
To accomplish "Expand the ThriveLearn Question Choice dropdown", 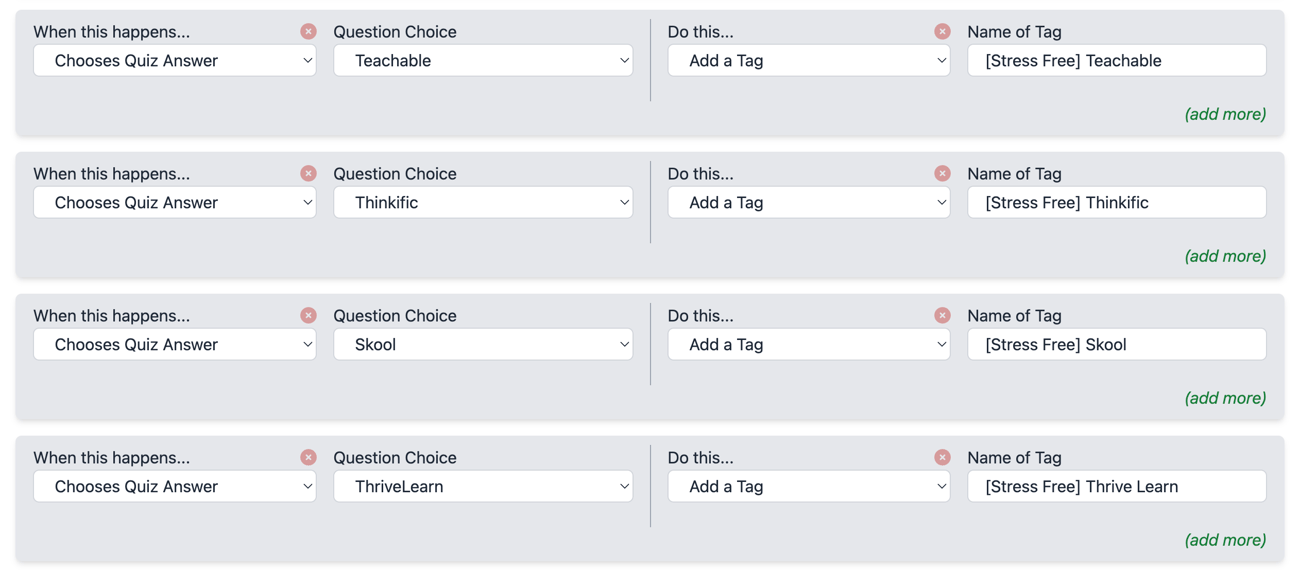I will click(x=483, y=487).
